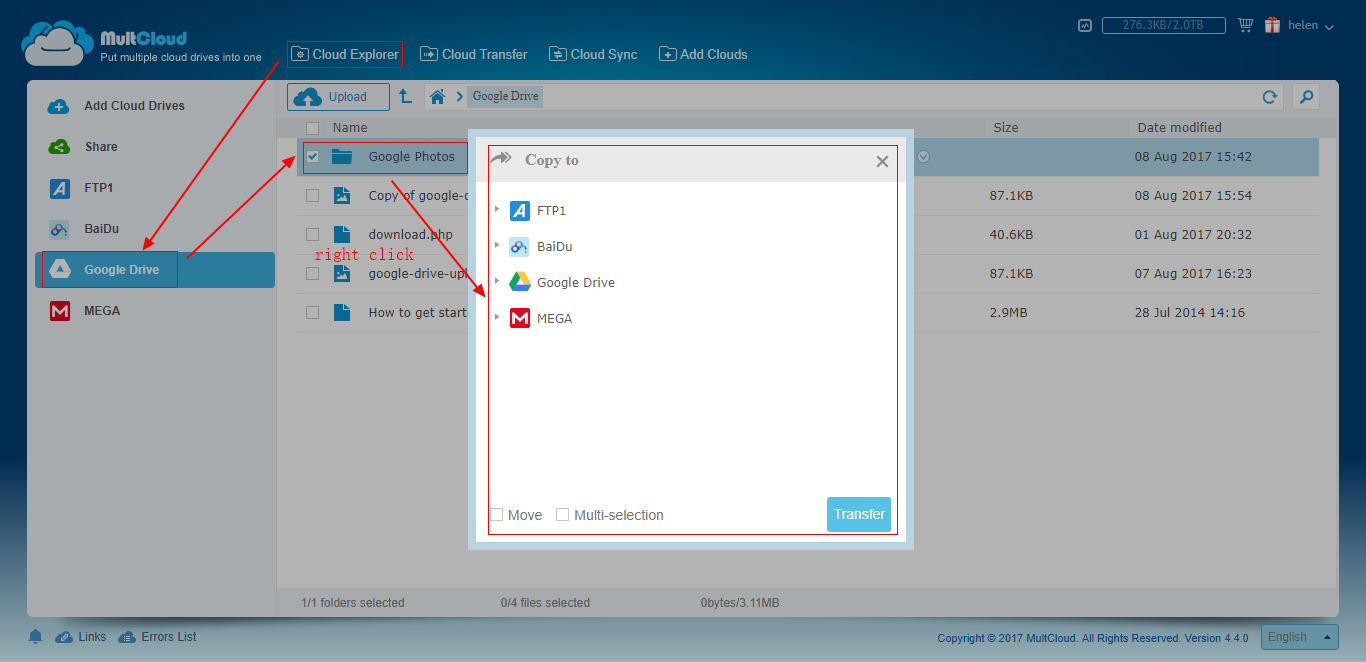Sort by Date modified column
Screen dimensions: 1366x662
[x=1179, y=128]
